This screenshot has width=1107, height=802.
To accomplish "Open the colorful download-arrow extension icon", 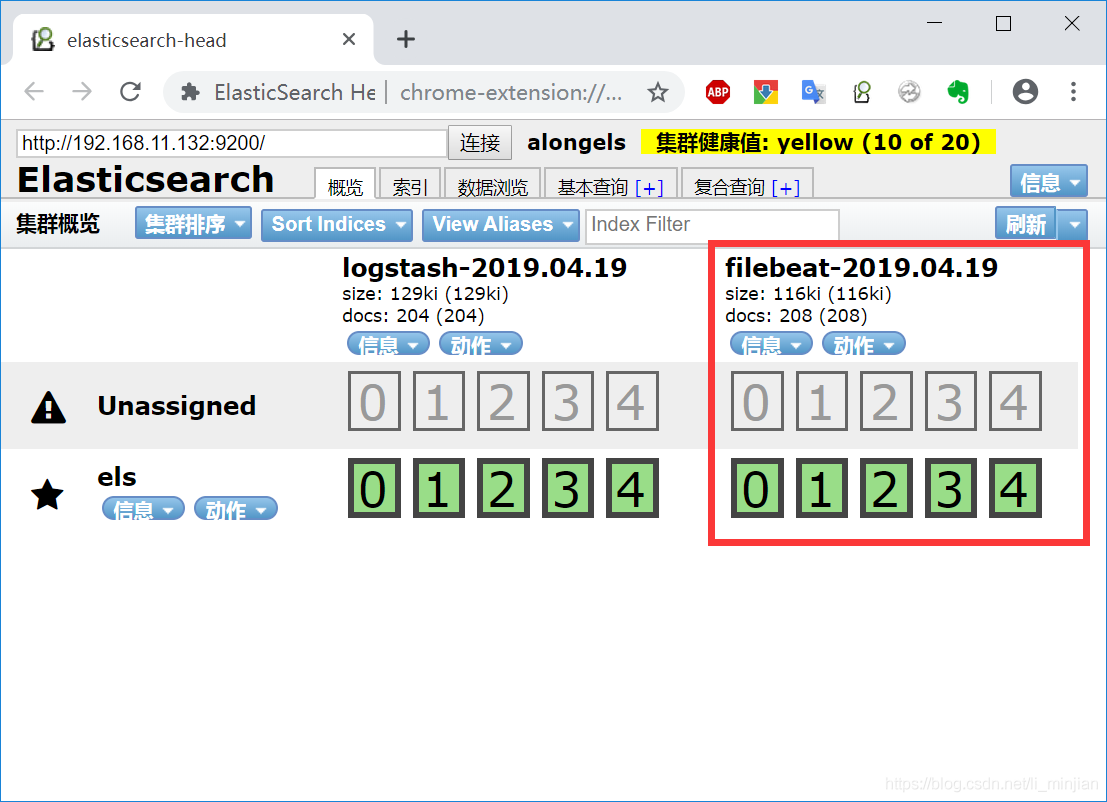I will 766,92.
